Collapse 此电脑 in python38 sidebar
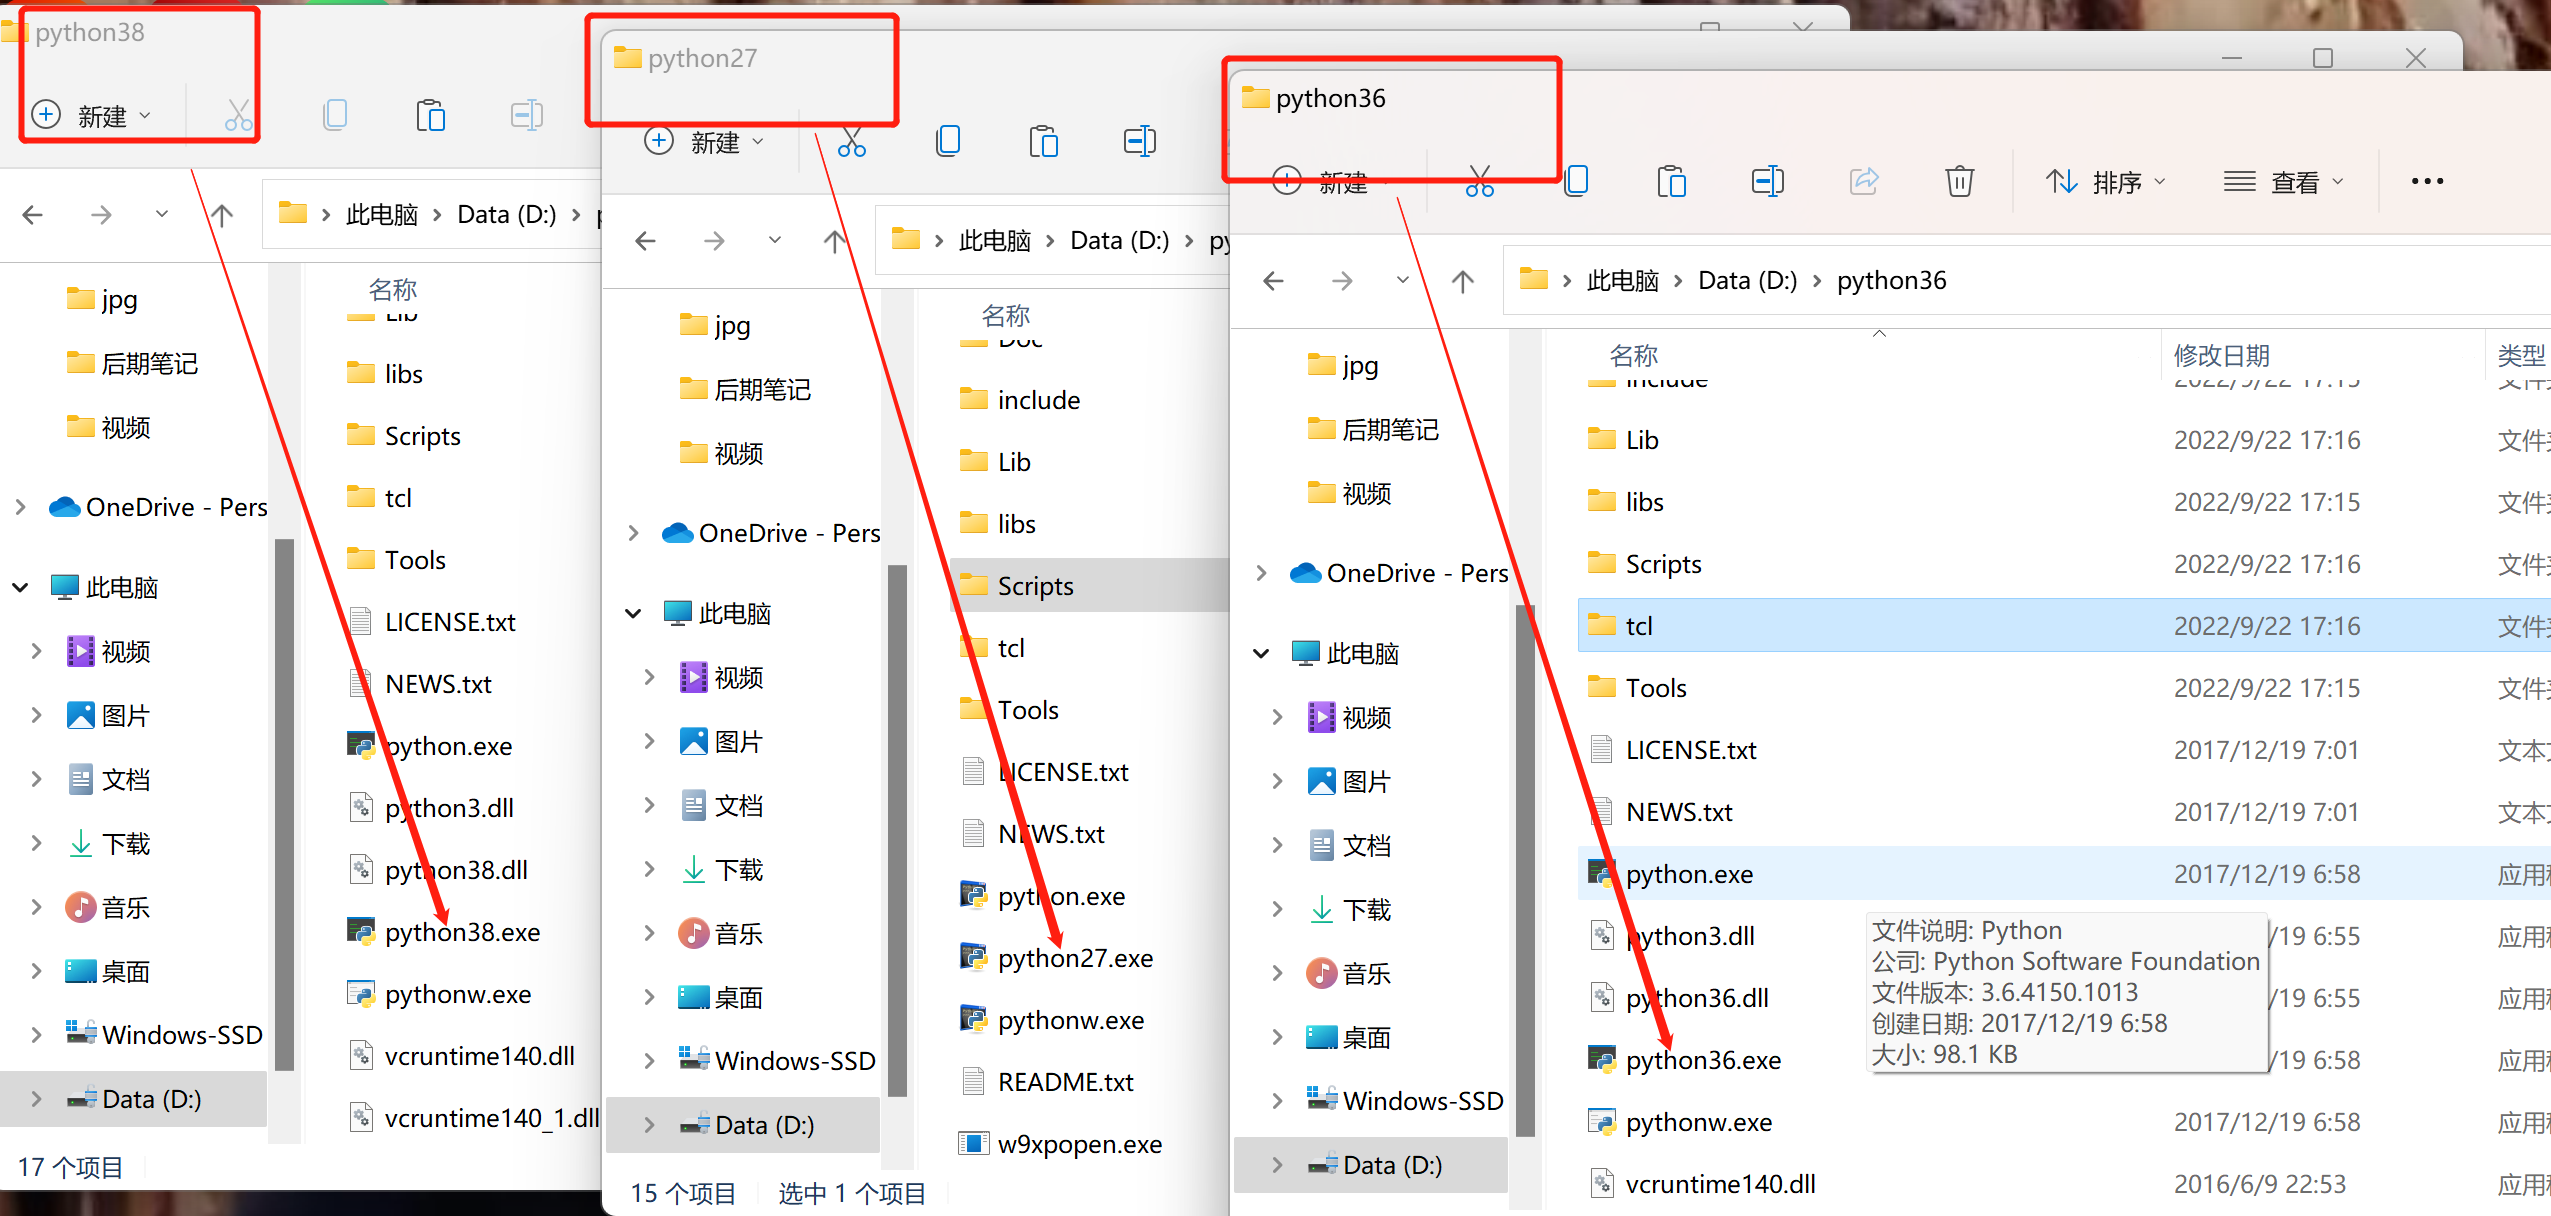Viewport: 2551px width, 1216px height. click(21, 587)
